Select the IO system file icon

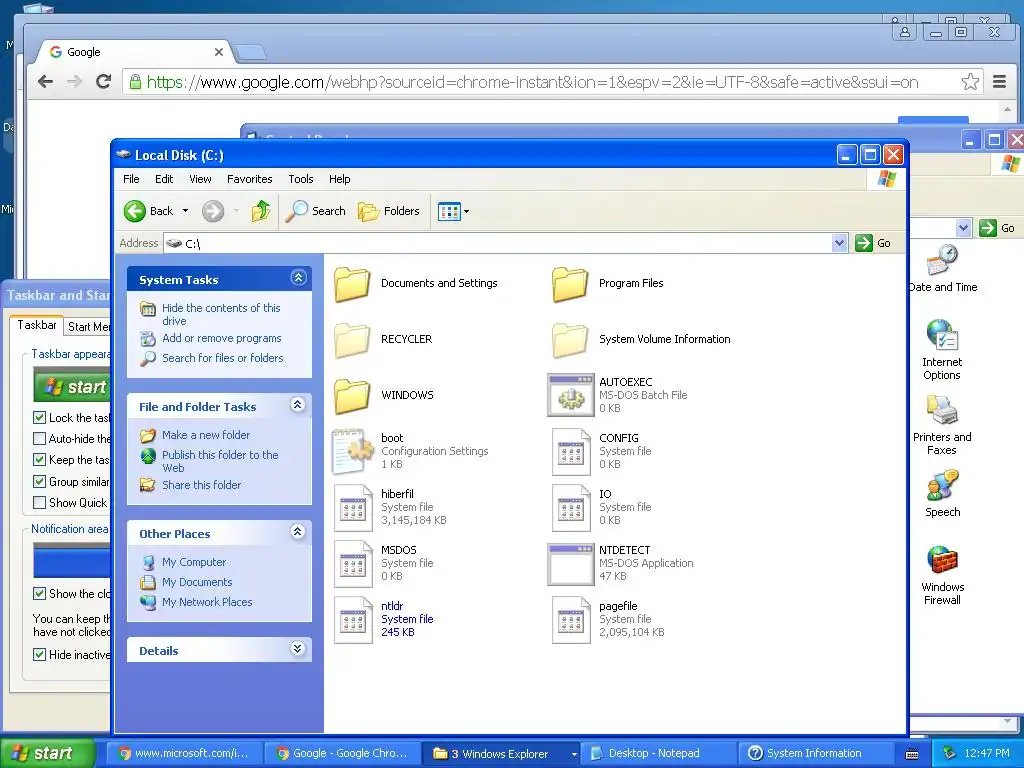point(571,507)
